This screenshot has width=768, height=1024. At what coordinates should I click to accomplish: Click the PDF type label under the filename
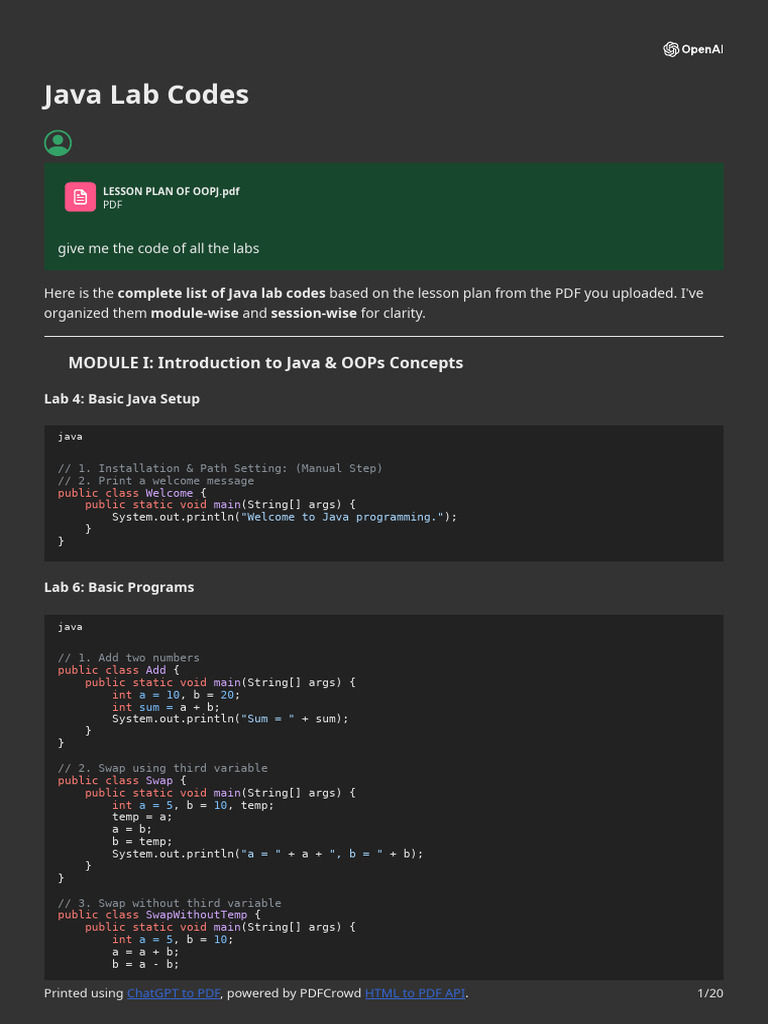[x=112, y=204]
